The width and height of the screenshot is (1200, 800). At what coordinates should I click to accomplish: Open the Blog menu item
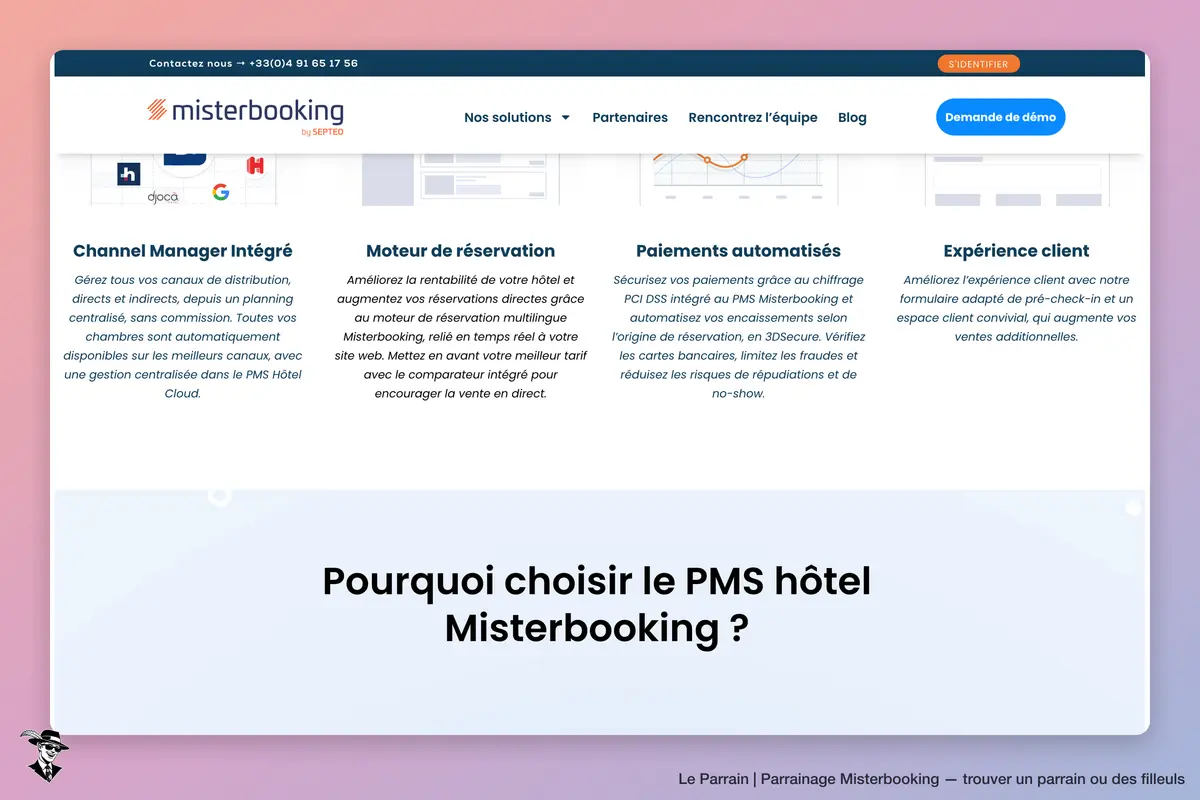point(852,117)
